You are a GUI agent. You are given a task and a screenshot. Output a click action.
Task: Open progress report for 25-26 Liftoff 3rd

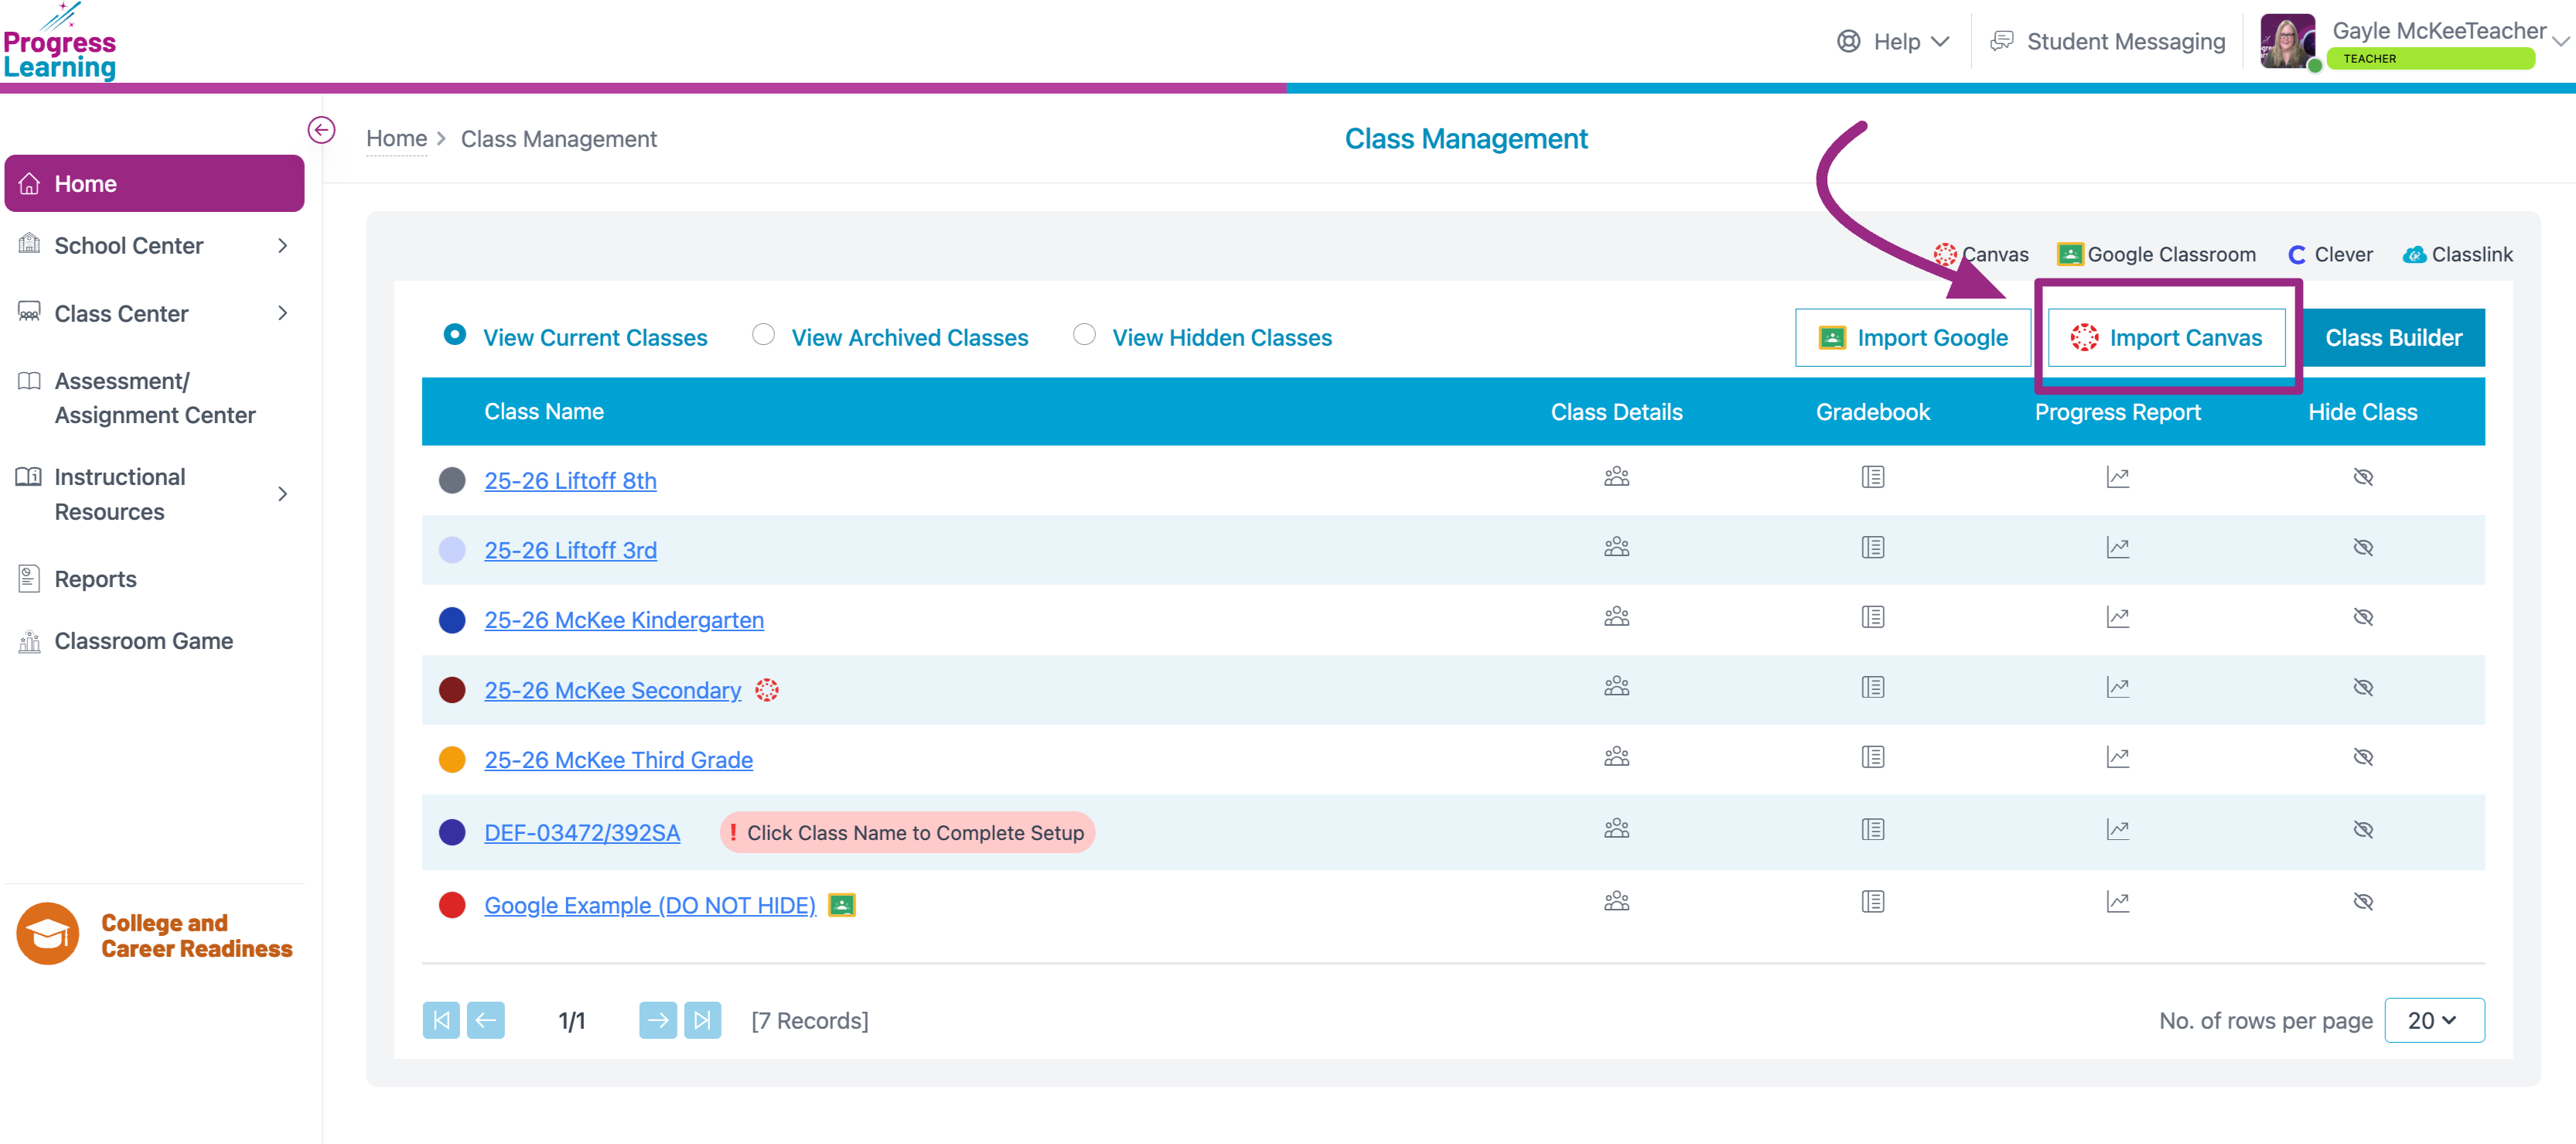point(2117,547)
